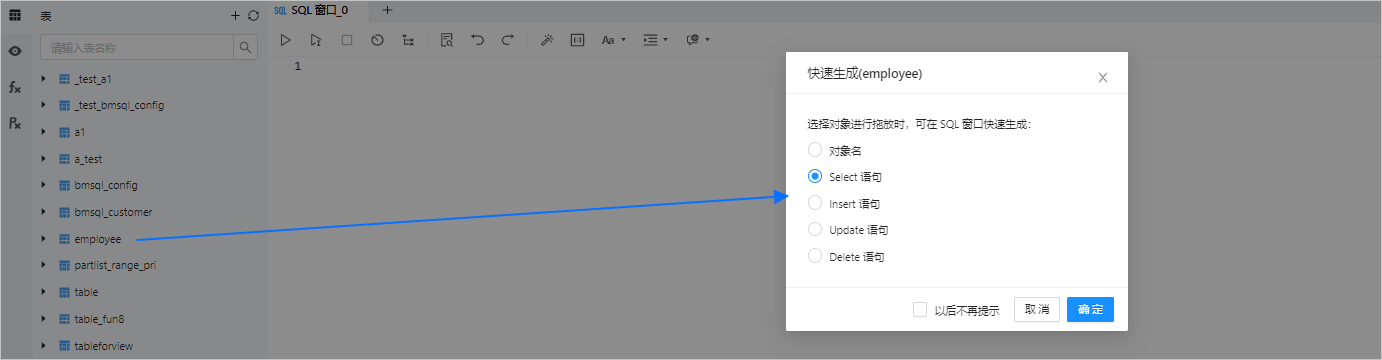Select the table_fun8 table
Image resolution: width=1382 pixels, height=360 pixels.
[99, 319]
